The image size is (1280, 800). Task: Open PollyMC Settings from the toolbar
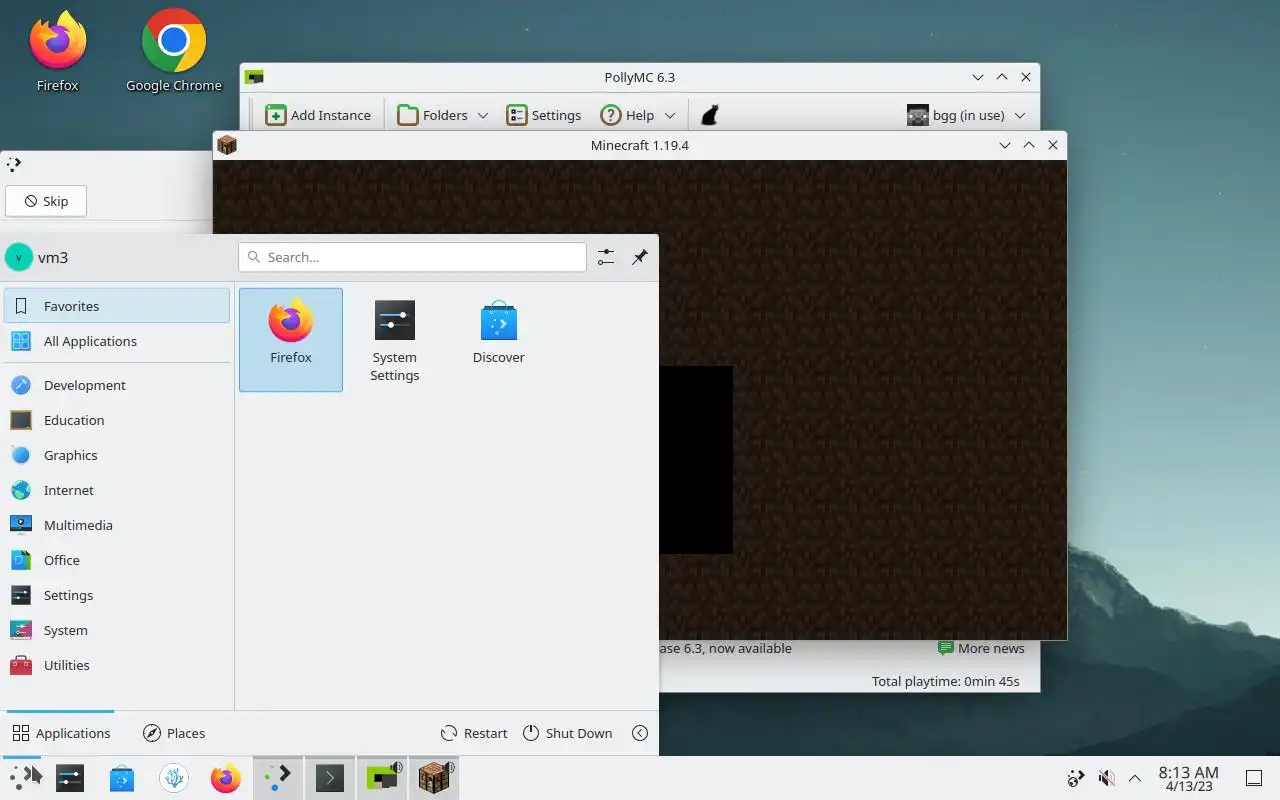(x=544, y=115)
